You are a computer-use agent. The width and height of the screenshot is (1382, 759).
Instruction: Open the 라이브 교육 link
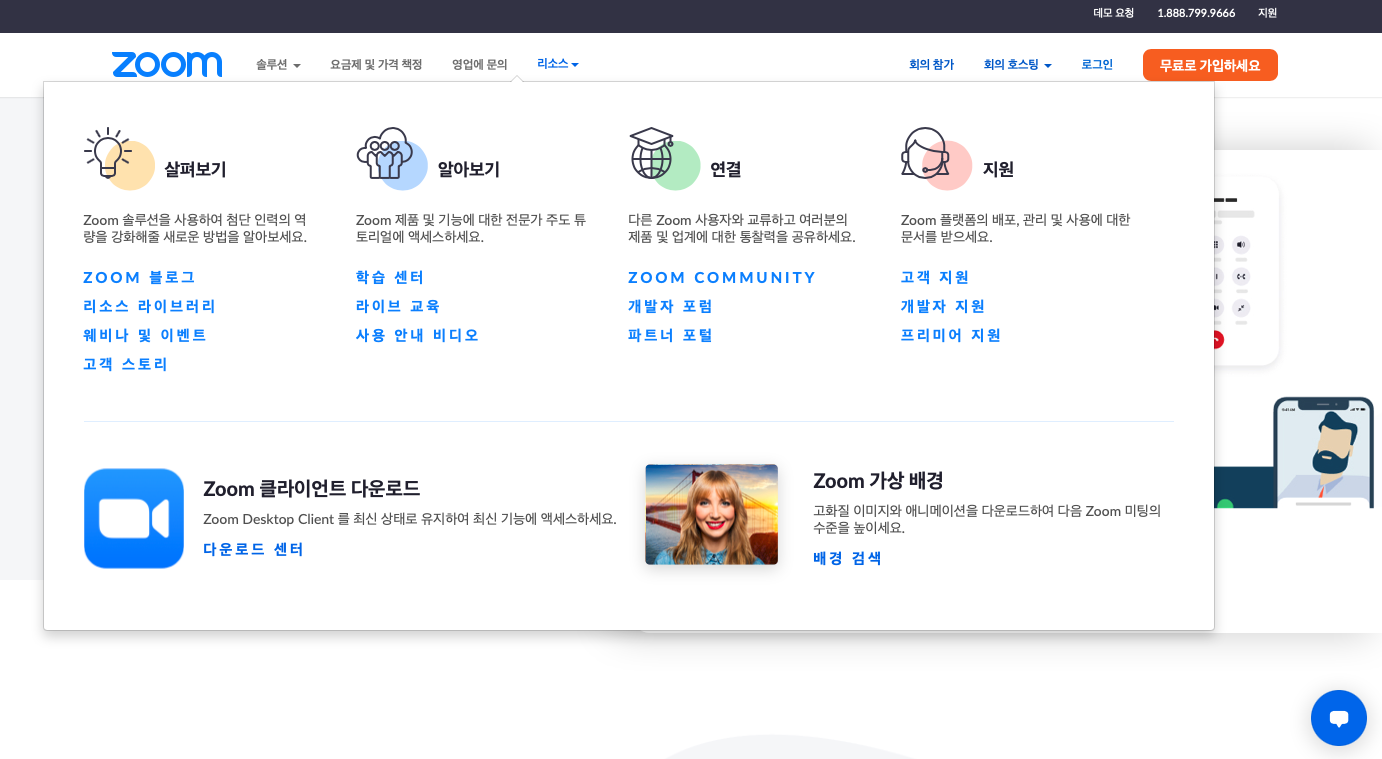point(398,306)
